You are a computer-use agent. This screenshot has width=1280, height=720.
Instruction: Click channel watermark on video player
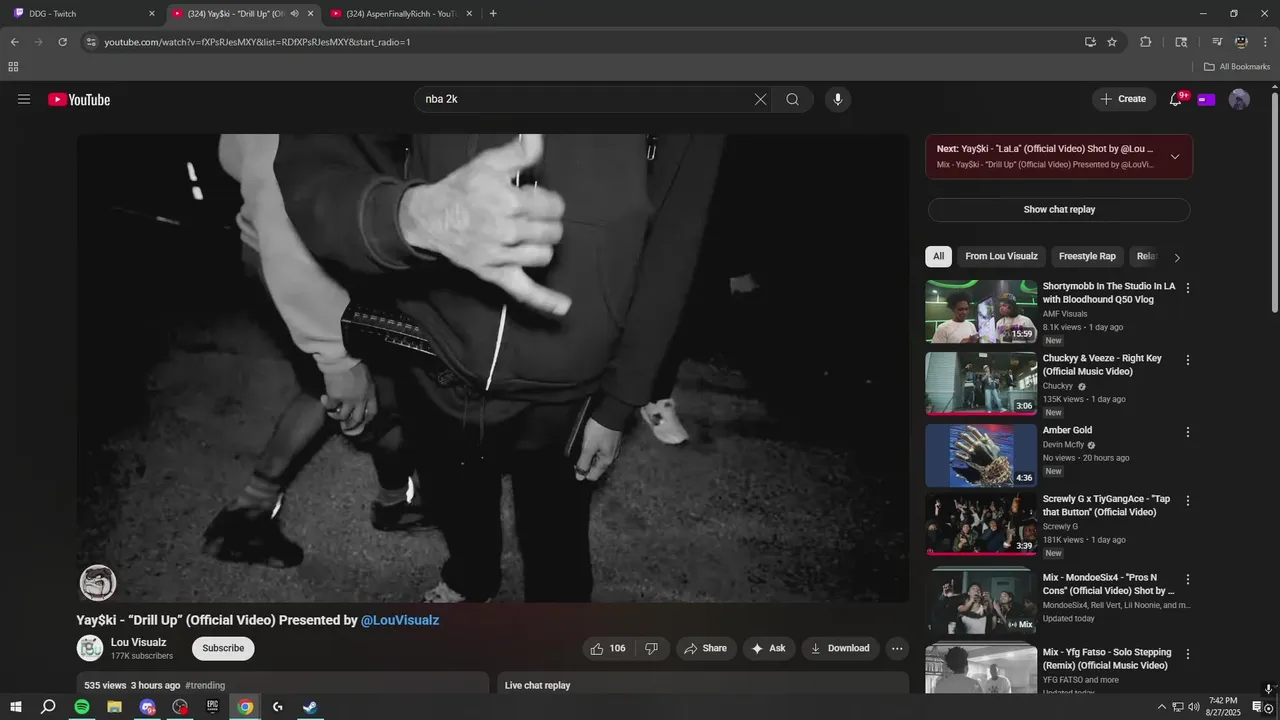[98, 583]
